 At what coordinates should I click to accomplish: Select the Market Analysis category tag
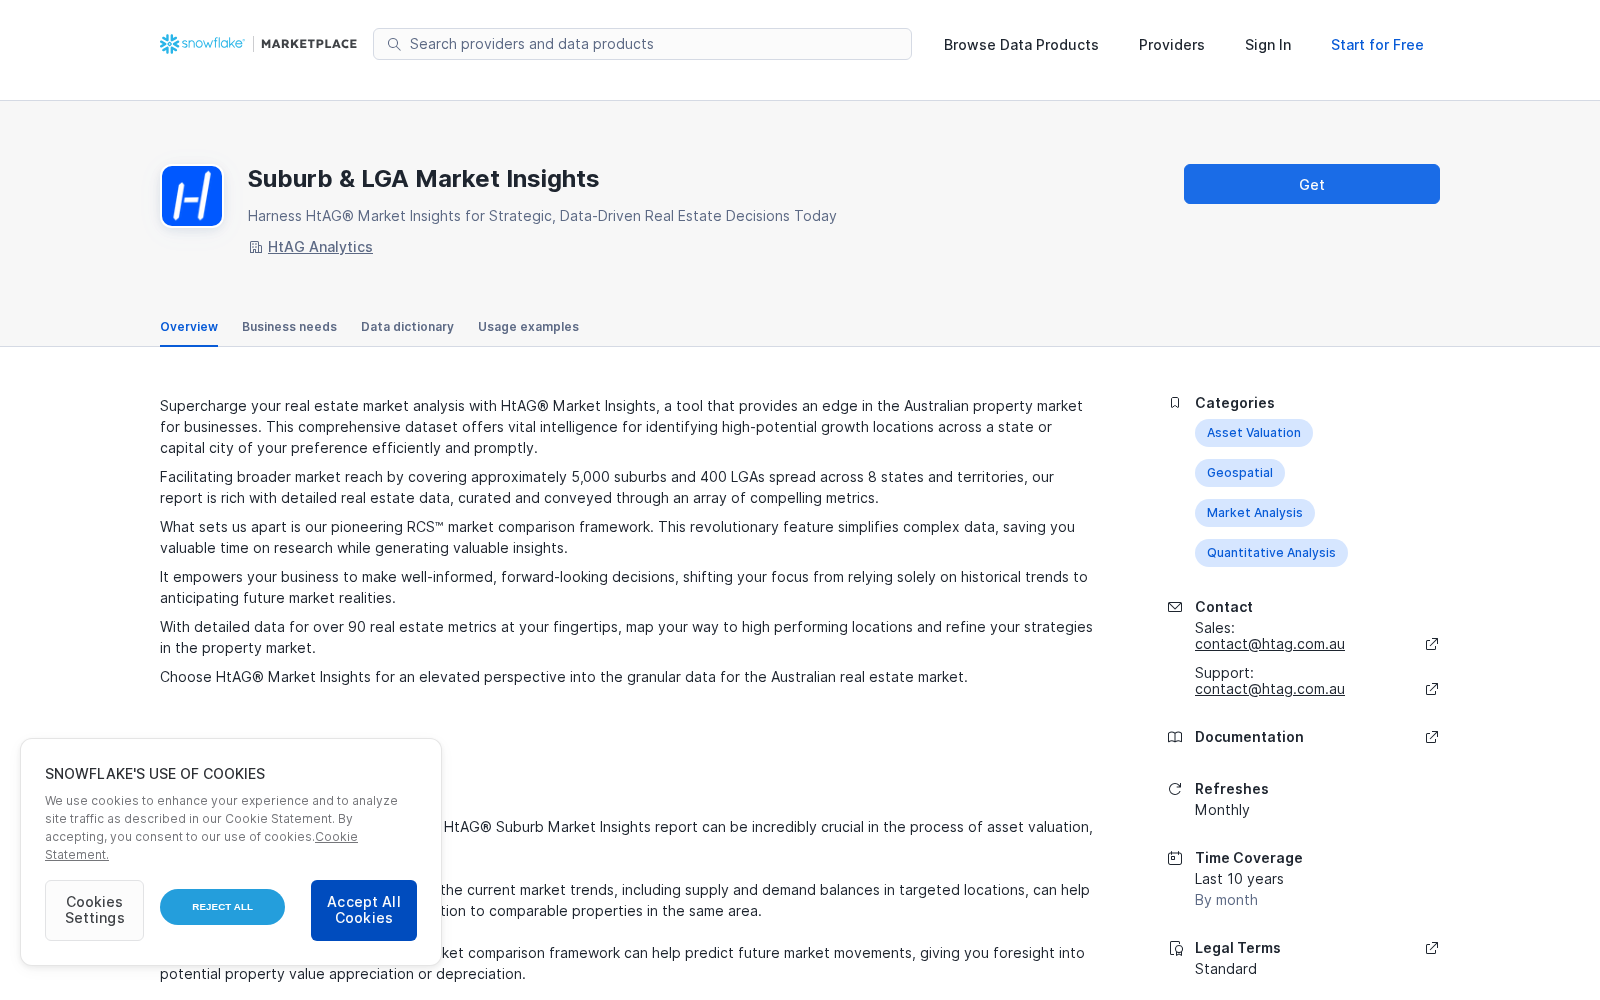coord(1255,513)
